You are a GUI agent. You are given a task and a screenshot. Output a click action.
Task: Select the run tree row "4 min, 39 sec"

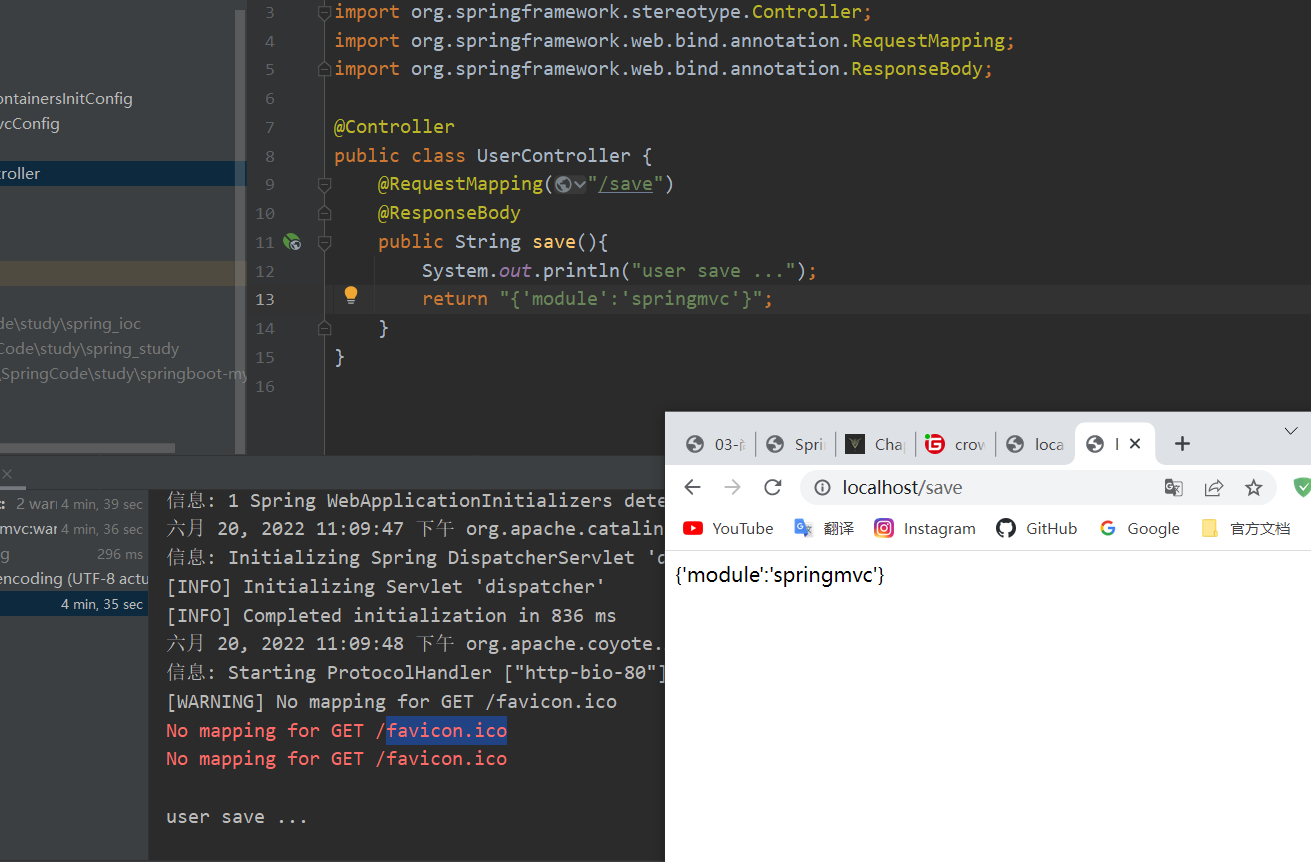(x=74, y=503)
